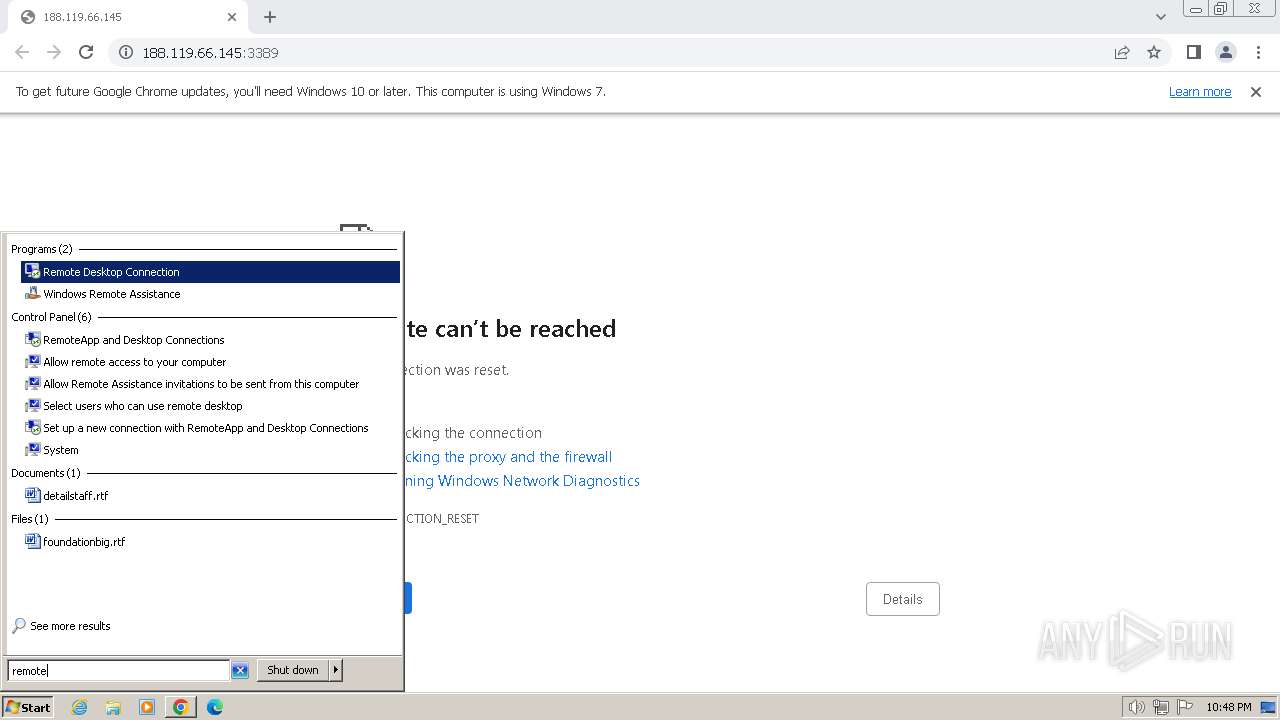Open Windows Remote Assistance

coord(210,294)
